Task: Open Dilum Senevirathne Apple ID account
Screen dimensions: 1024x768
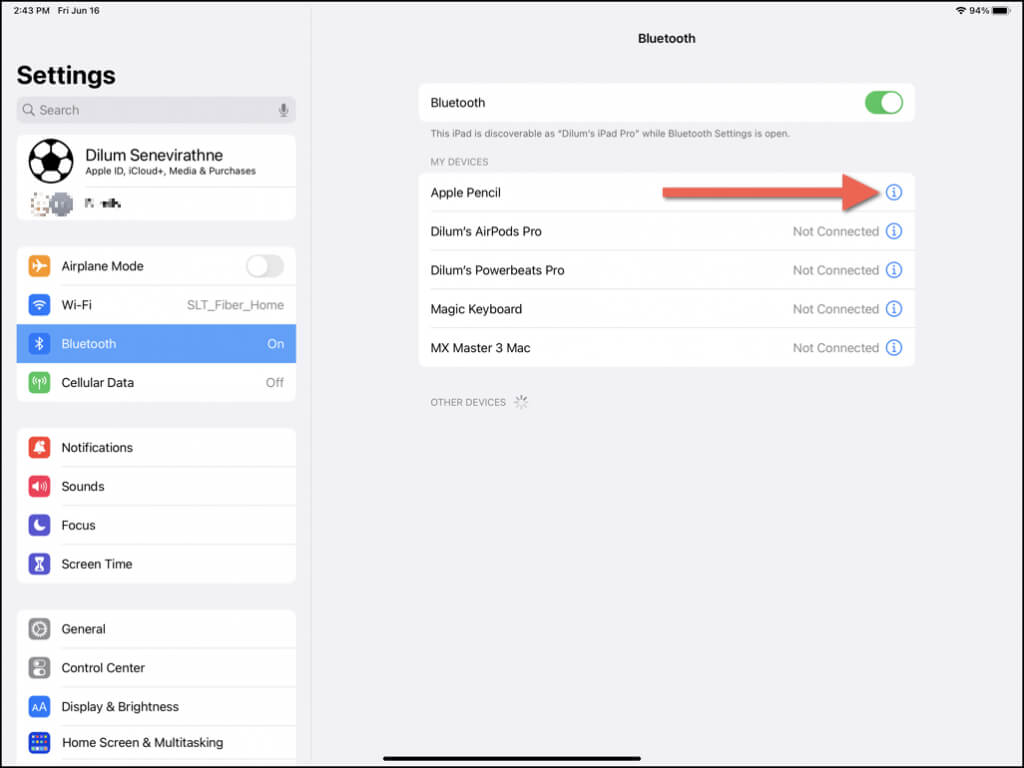Action: click(x=156, y=161)
